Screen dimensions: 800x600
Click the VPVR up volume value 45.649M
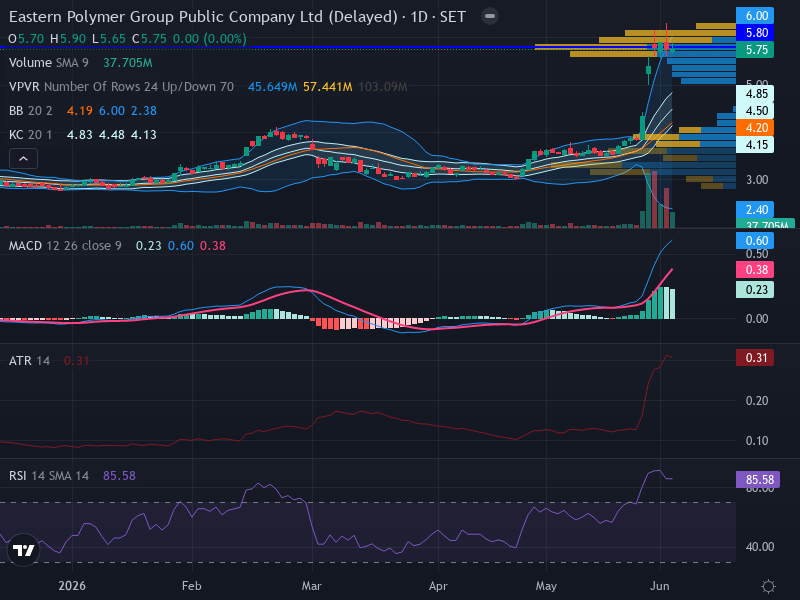click(x=272, y=87)
